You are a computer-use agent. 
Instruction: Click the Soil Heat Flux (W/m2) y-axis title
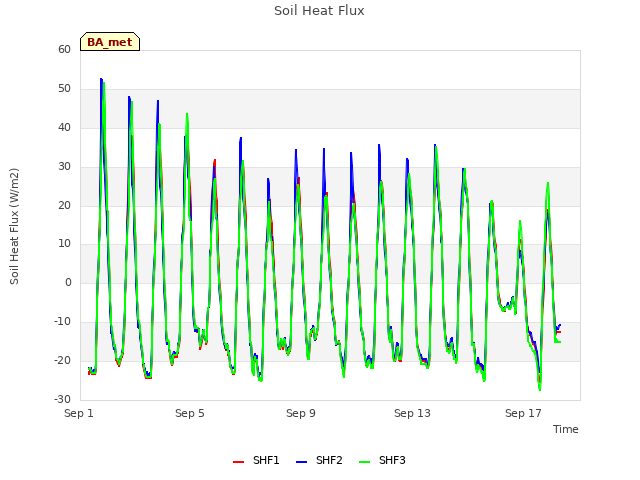(x=14, y=226)
